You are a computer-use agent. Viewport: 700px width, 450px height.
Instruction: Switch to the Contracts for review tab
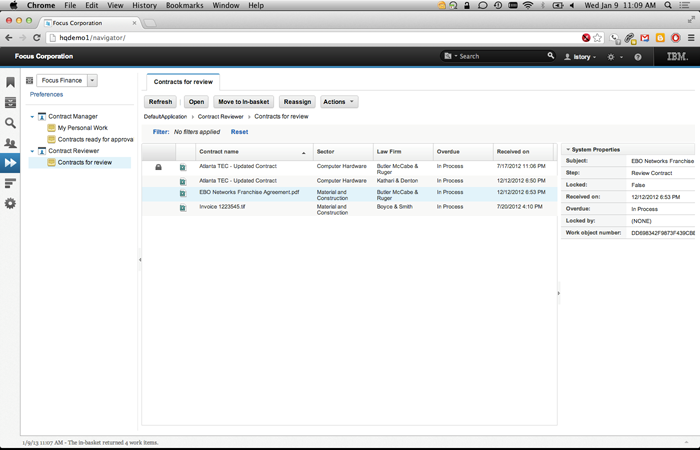pos(183,81)
